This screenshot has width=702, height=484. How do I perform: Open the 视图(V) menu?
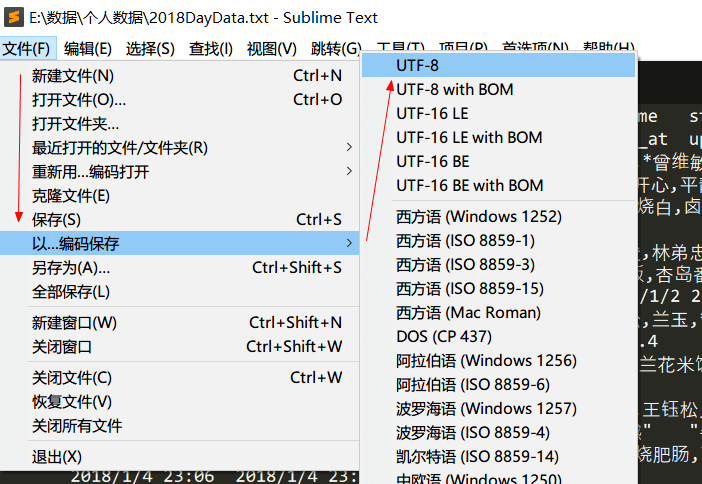272,48
